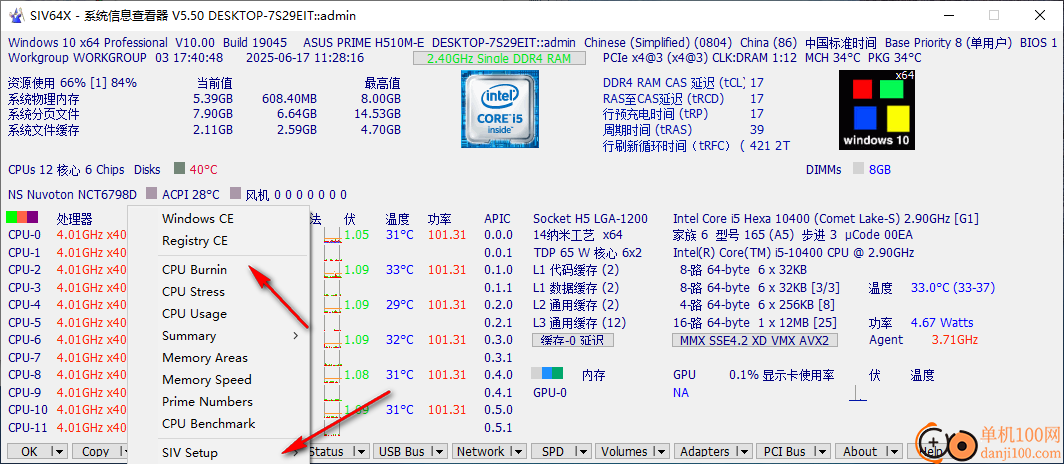This screenshot has height=464, width=1064.
Task: Click the Volumes button
Action: (x=624, y=452)
